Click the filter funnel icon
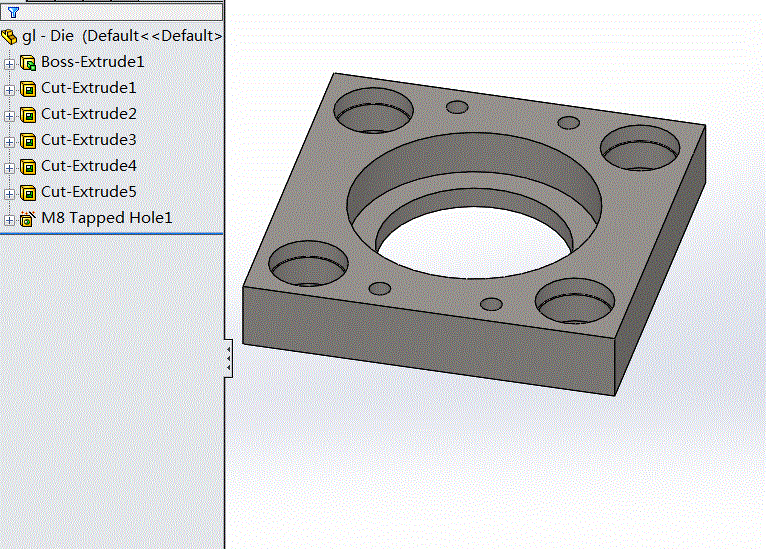The image size is (766, 549). [13, 12]
